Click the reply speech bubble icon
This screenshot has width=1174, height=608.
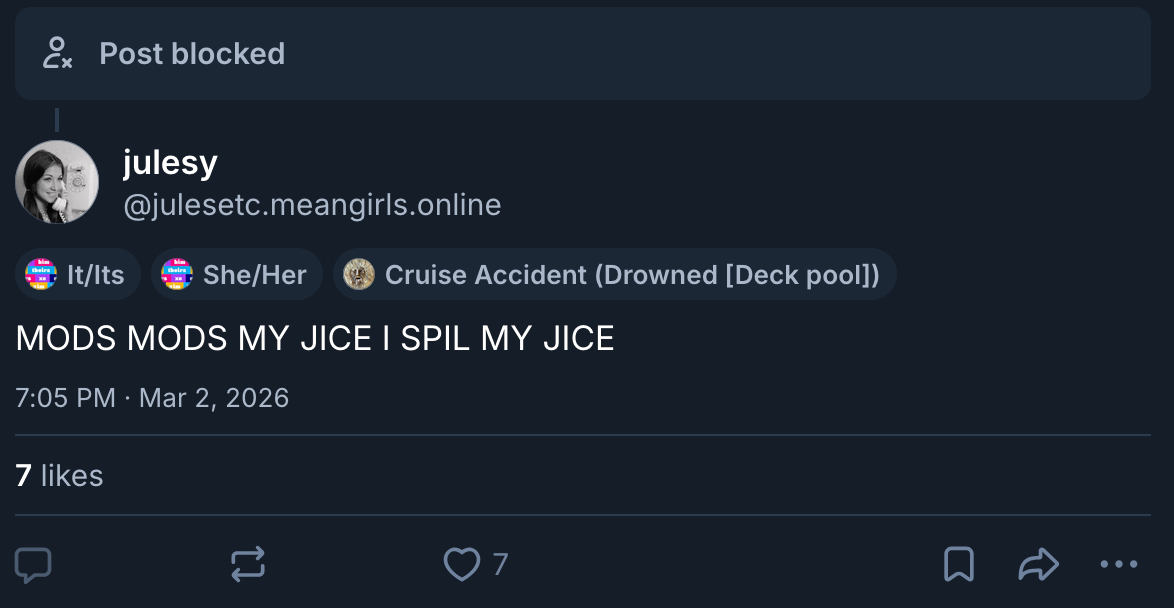34,565
